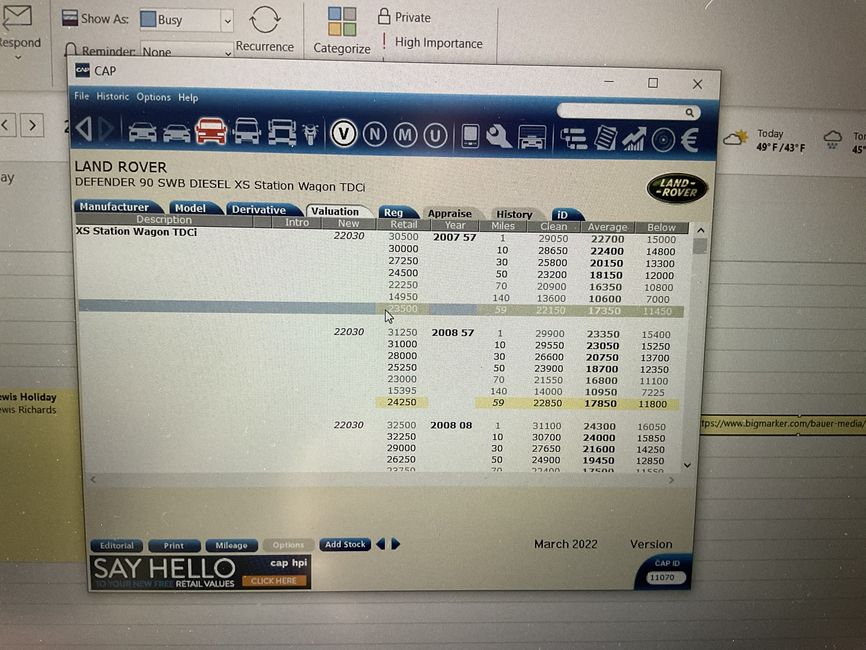Select the motorcycle vehicle type icon

point(310,134)
